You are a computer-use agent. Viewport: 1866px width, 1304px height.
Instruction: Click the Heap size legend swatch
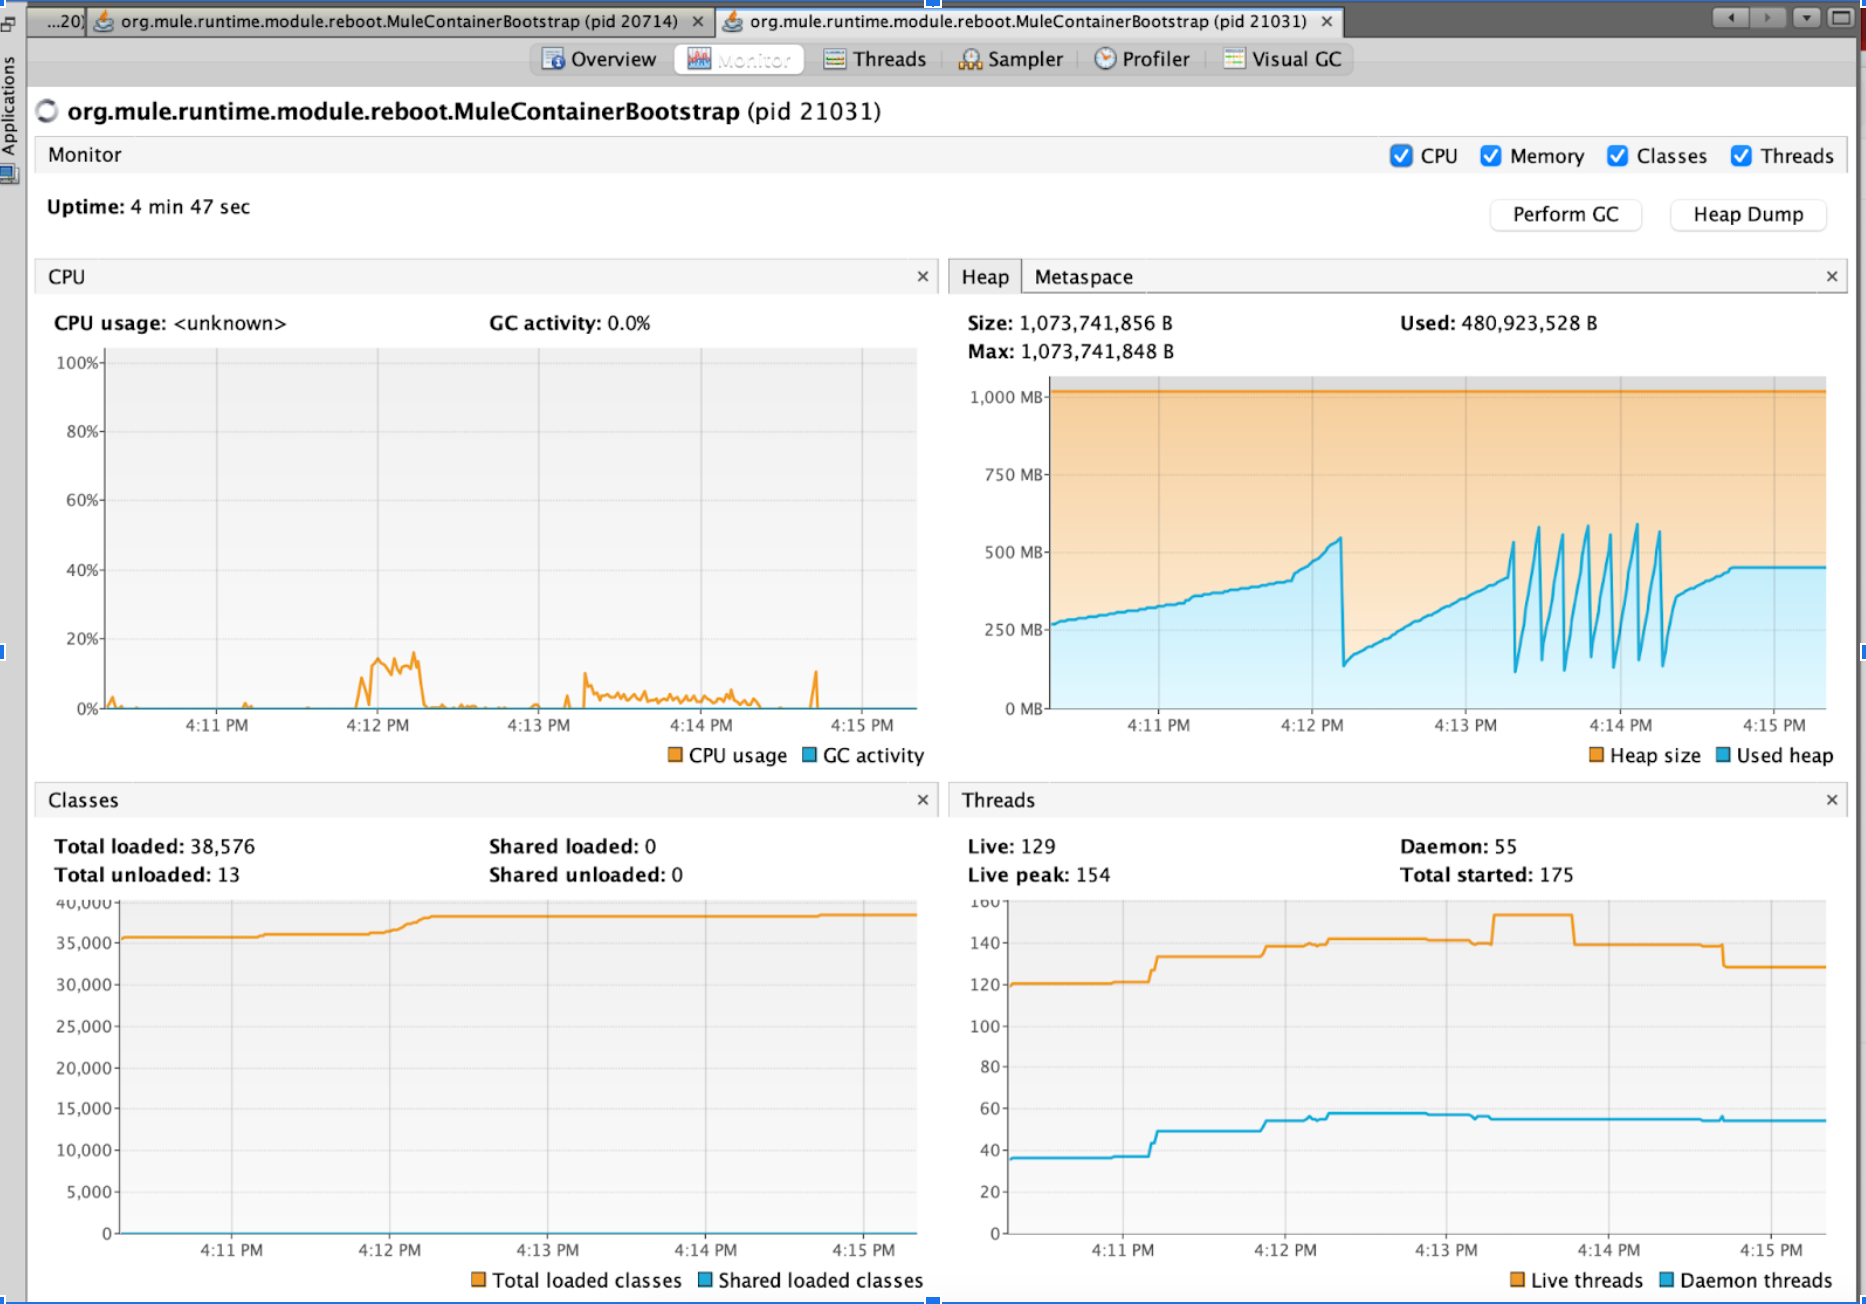pos(1596,755)
